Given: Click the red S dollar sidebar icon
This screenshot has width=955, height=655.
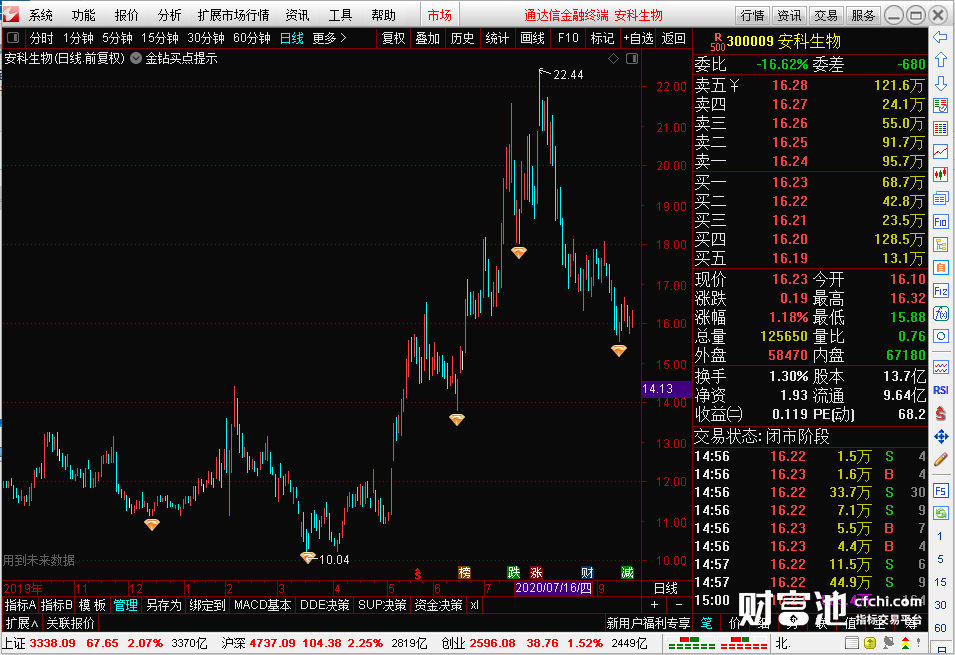Looking at the screenshot, I should [x=940, y=414].
